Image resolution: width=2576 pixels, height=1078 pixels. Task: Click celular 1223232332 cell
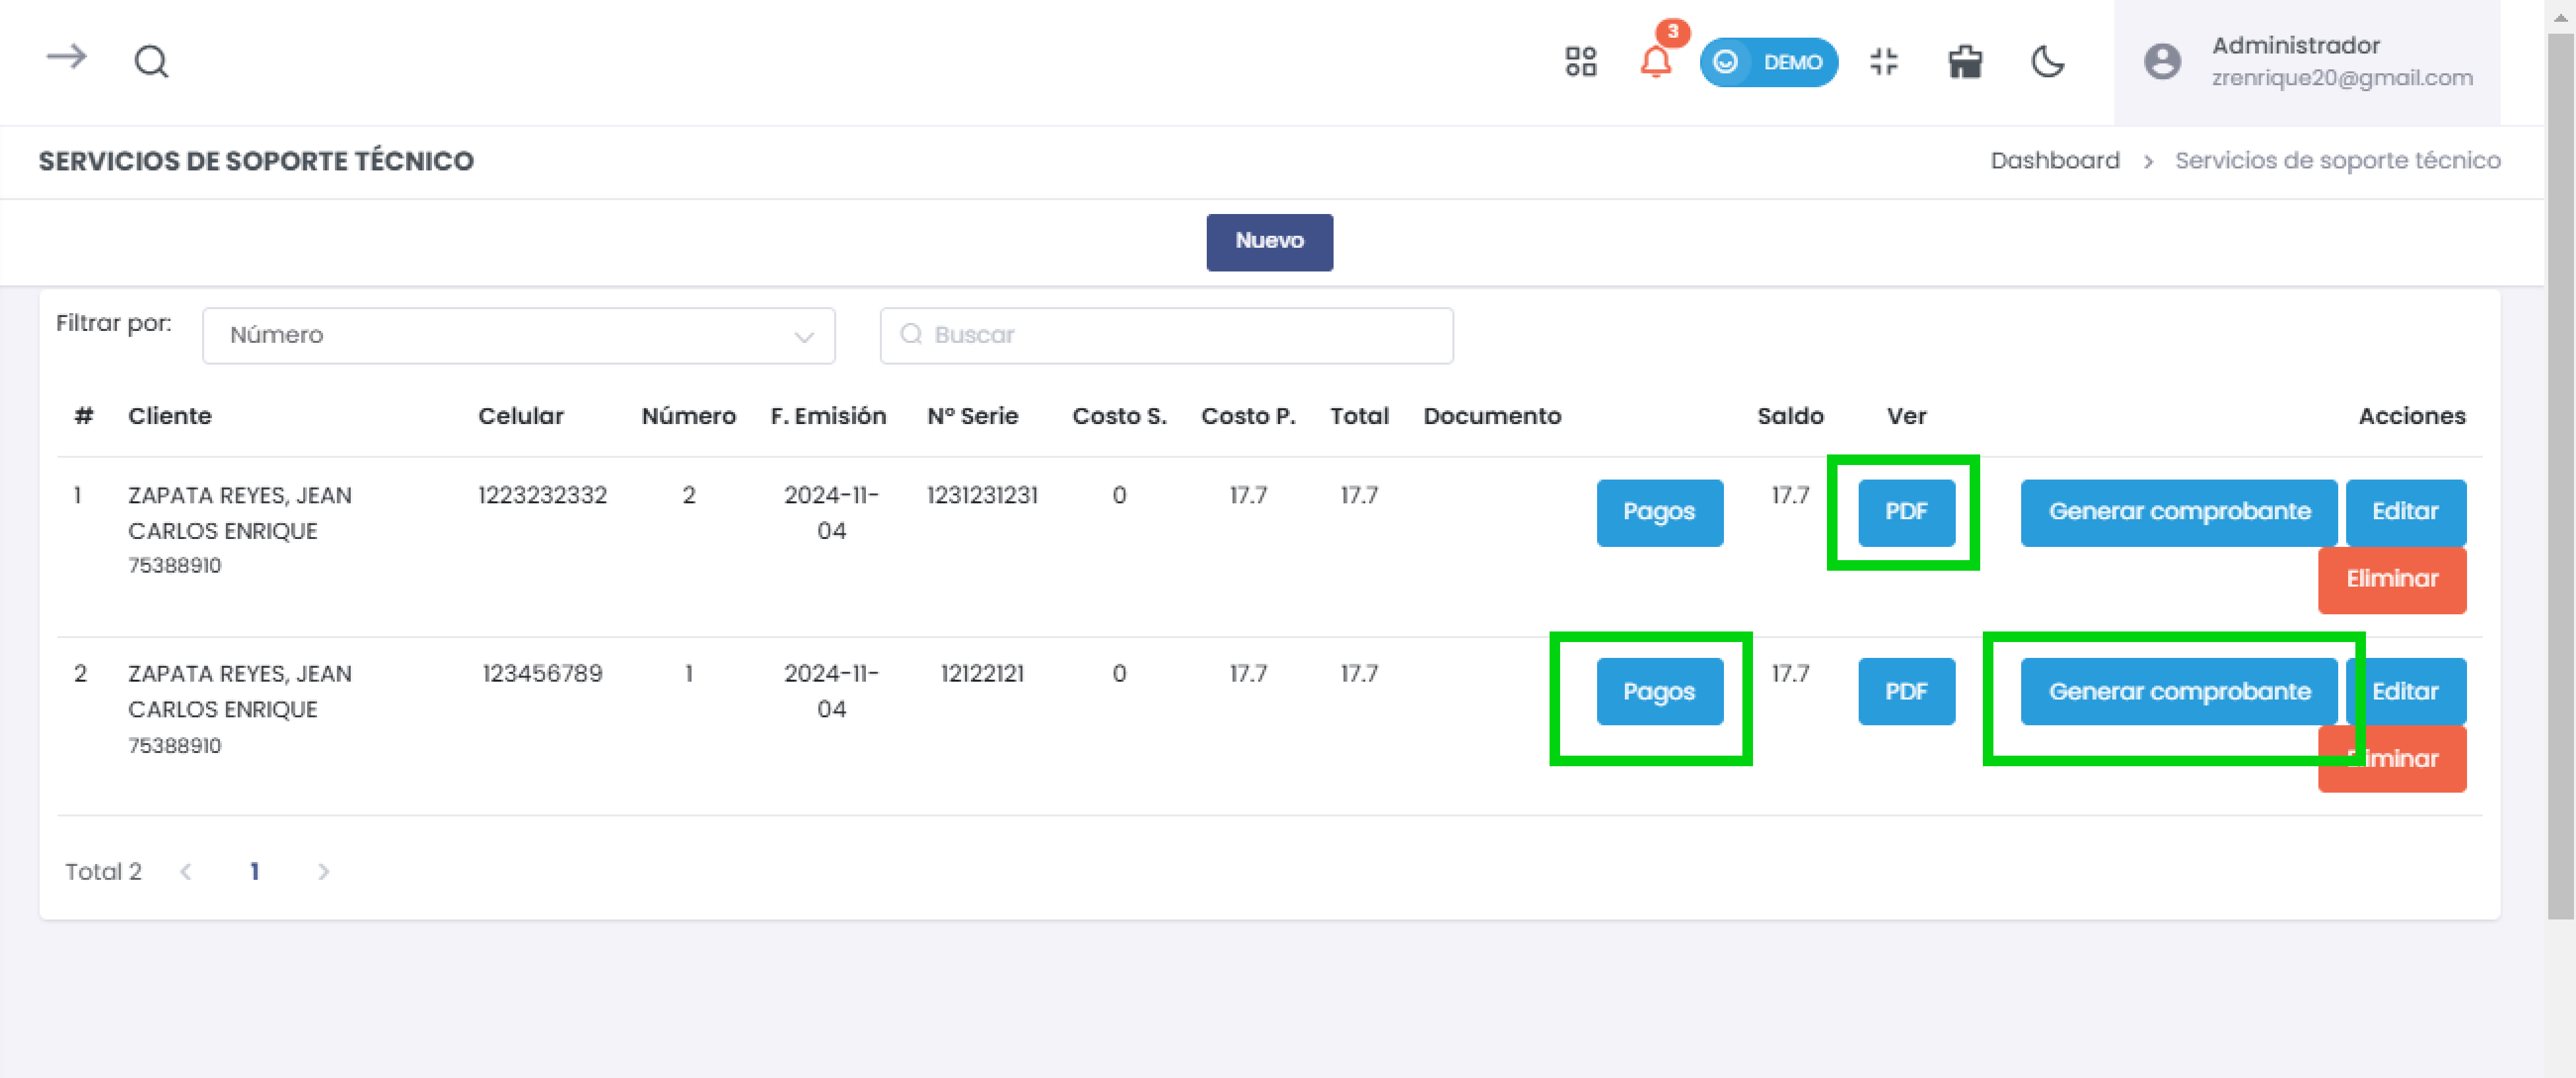[x=542, y=495]
